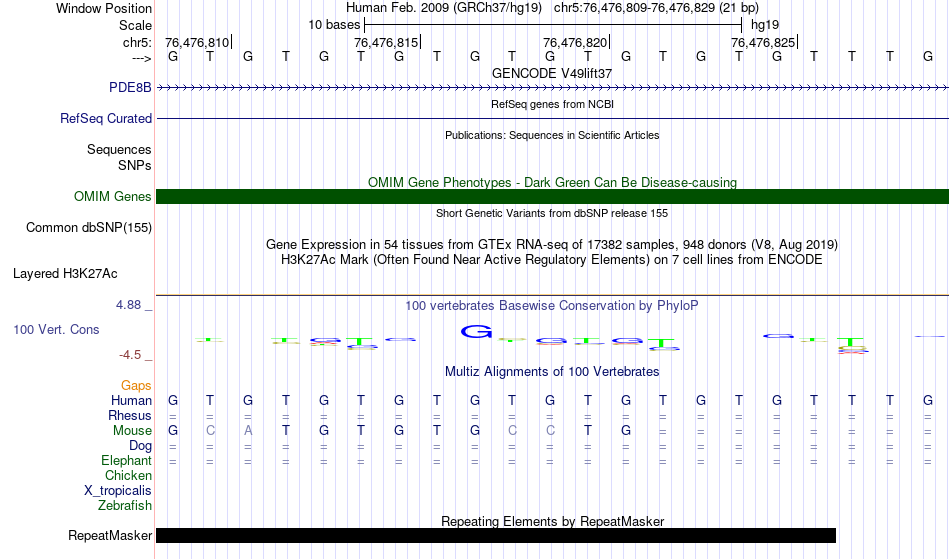950x559 pixels.
Task: Click the GENCODE V49lift37 track title
Action: [552, 73]
